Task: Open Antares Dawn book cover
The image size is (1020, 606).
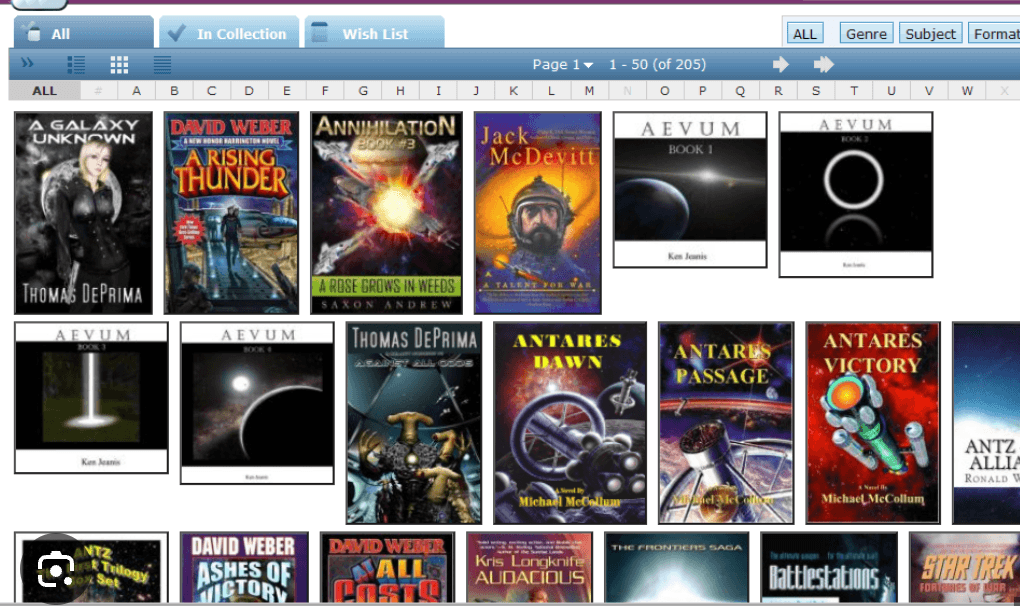Action: pyautogui.click(x=569, y=422)
